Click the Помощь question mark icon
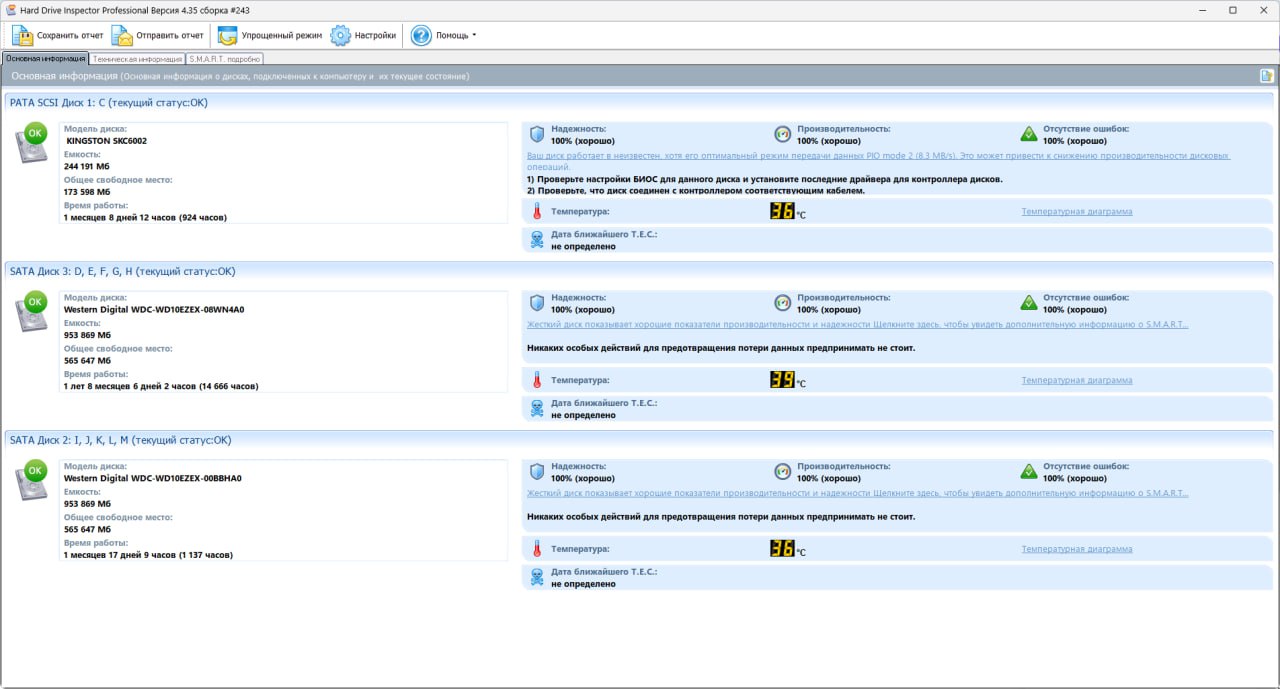The height and width of the screenshot is (689, 1280). point(421,35)
